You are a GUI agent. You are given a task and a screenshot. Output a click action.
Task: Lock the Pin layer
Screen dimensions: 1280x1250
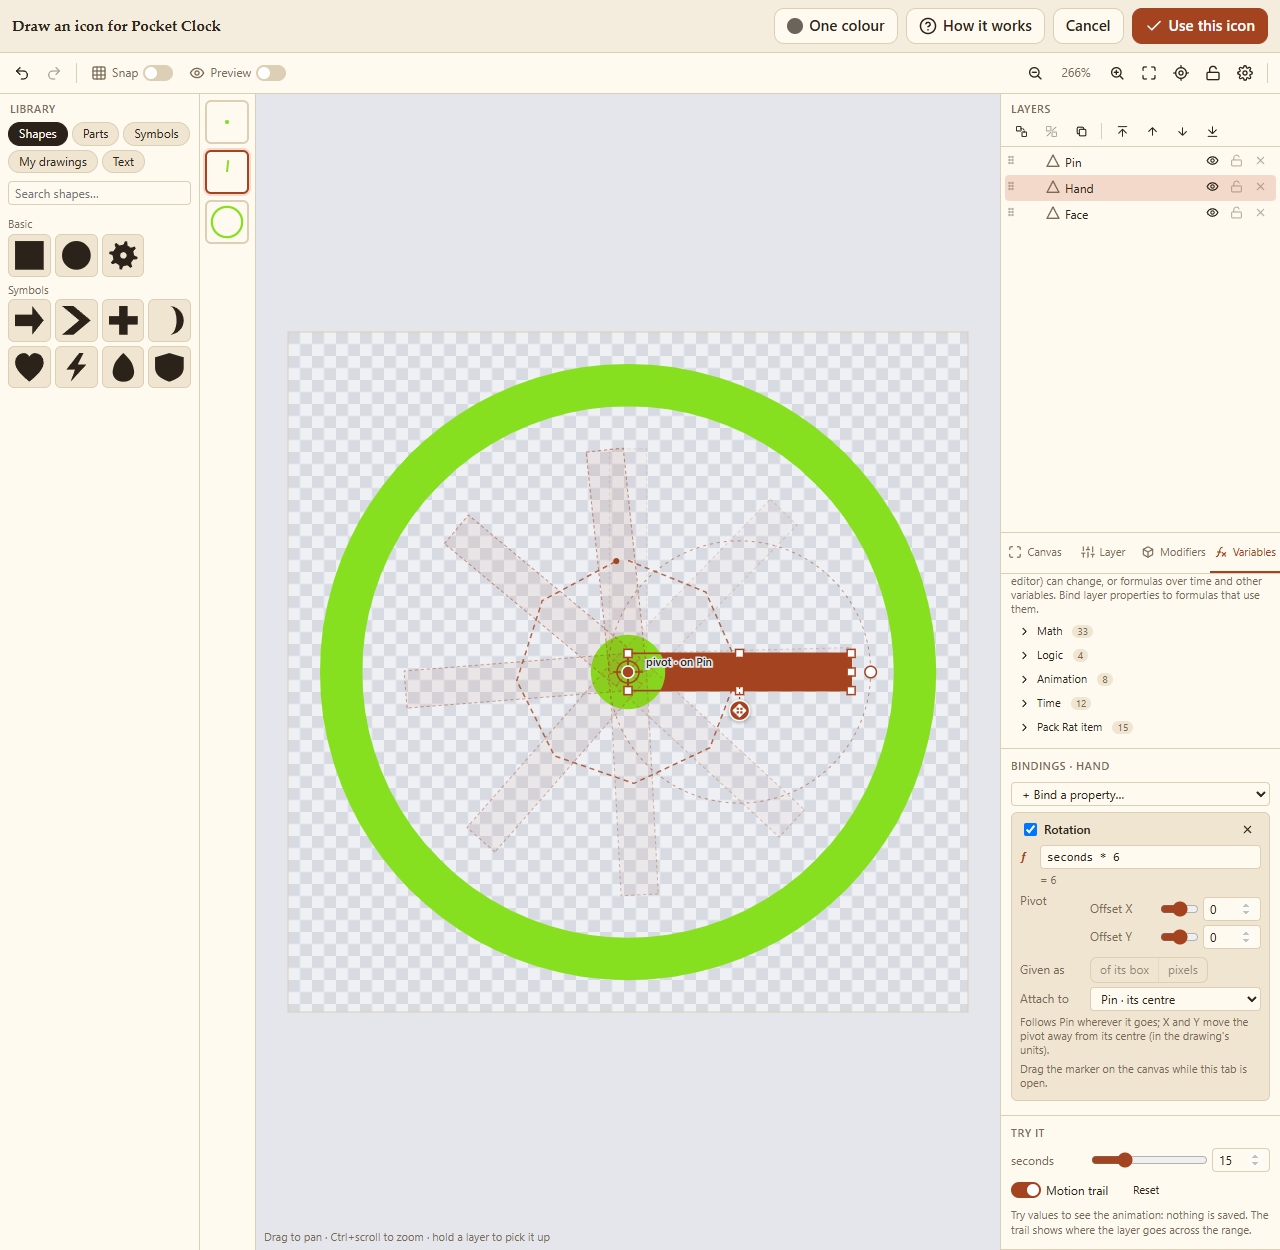coord(1236,161)
